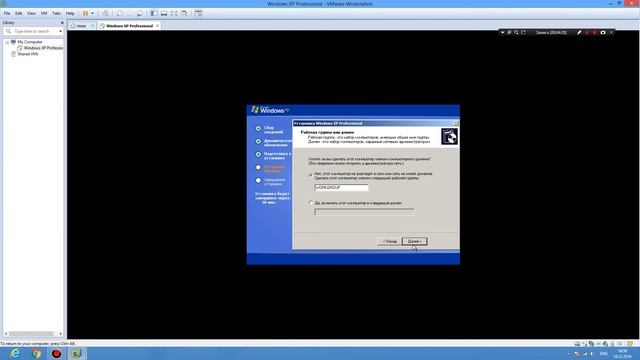The image size is (640, 360).
Task: Close the Library panel
Action: (x=62, y=22)
